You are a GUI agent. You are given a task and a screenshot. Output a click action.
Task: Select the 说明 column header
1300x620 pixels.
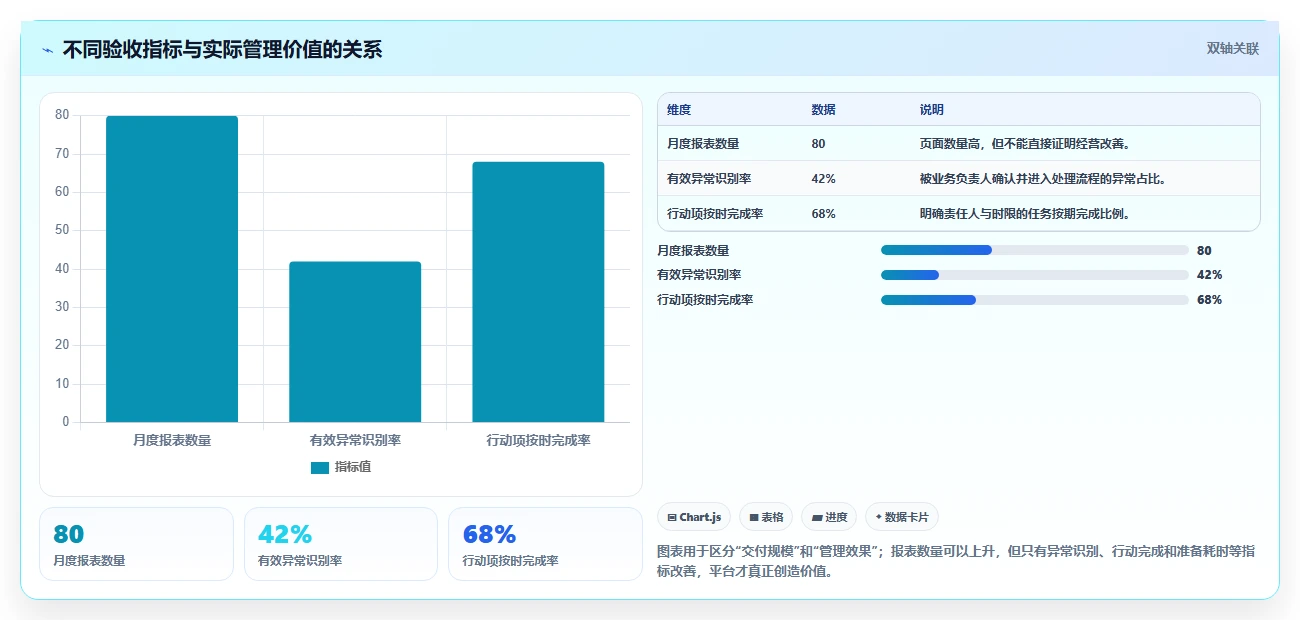click(932, 110)
